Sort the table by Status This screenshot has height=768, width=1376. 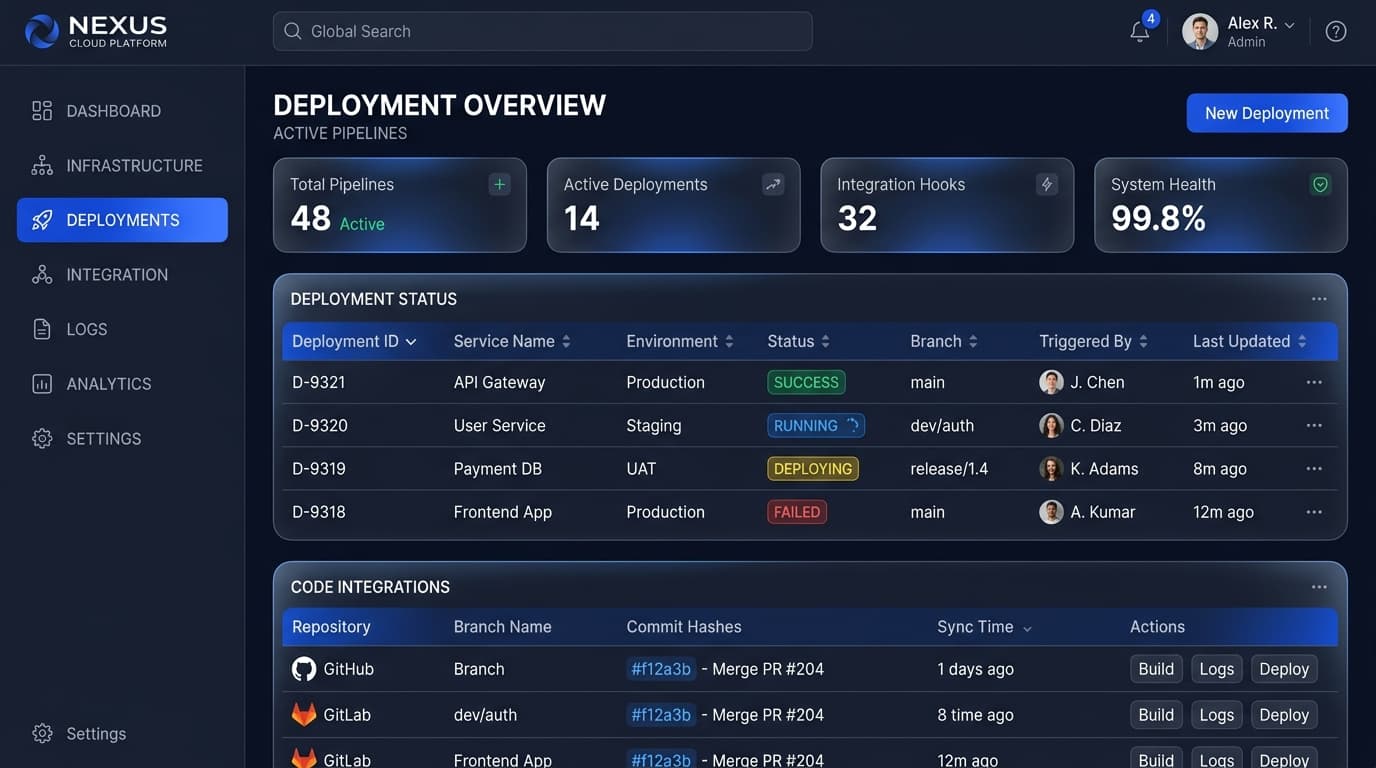pyautogui.click(x=798, y=341)
